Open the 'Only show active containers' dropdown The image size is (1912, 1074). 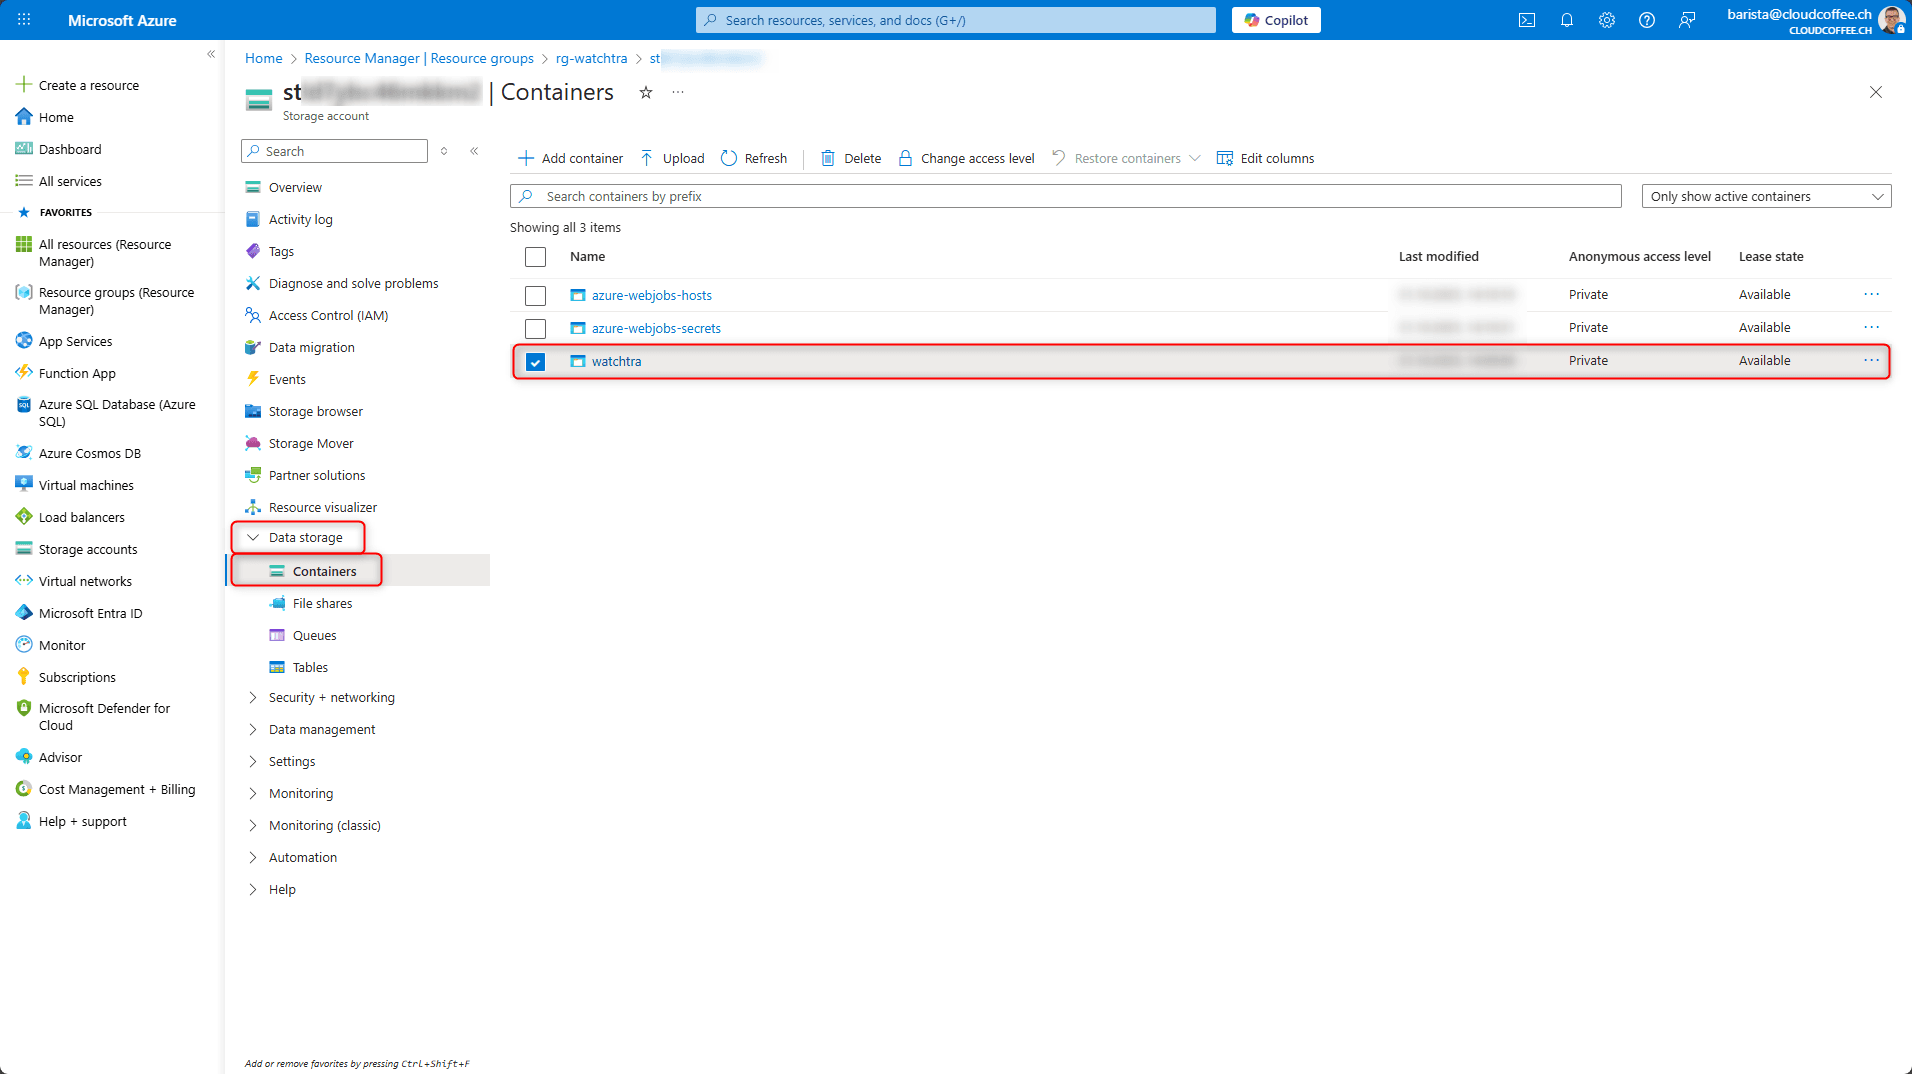tap(1766, 197)
